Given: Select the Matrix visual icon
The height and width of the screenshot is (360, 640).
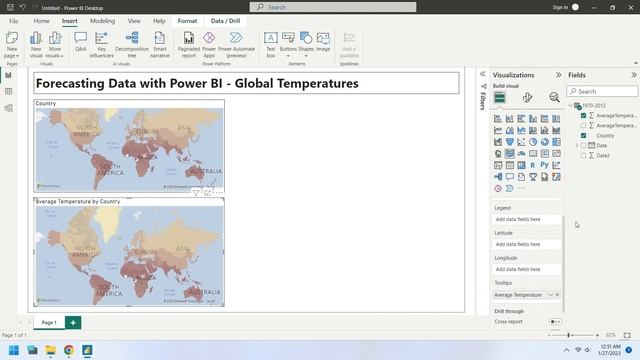Looking at the screenshot, I should point(521,165).
